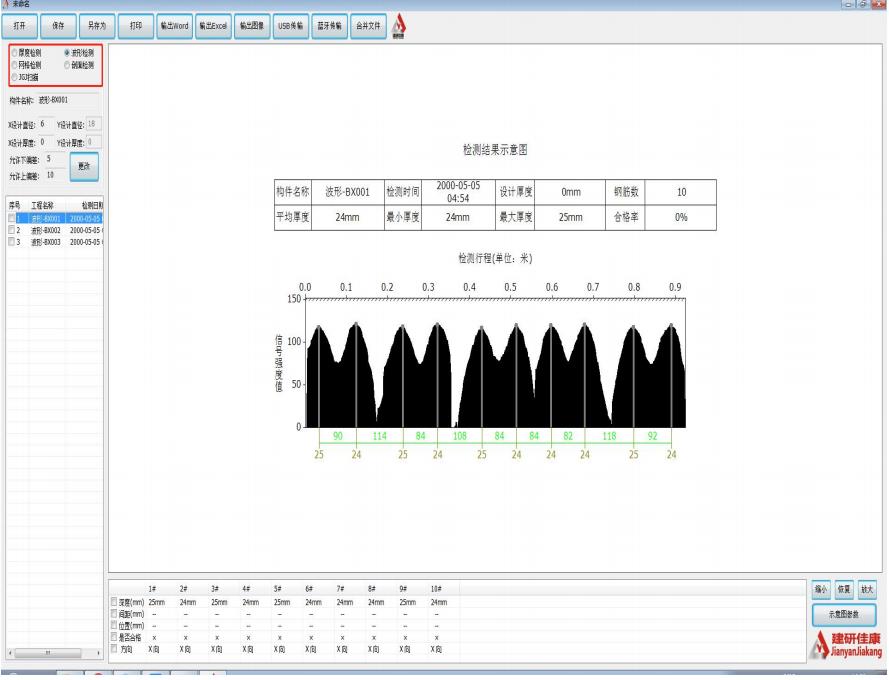Check the box for 波形-BX002 row

[12, 230]
